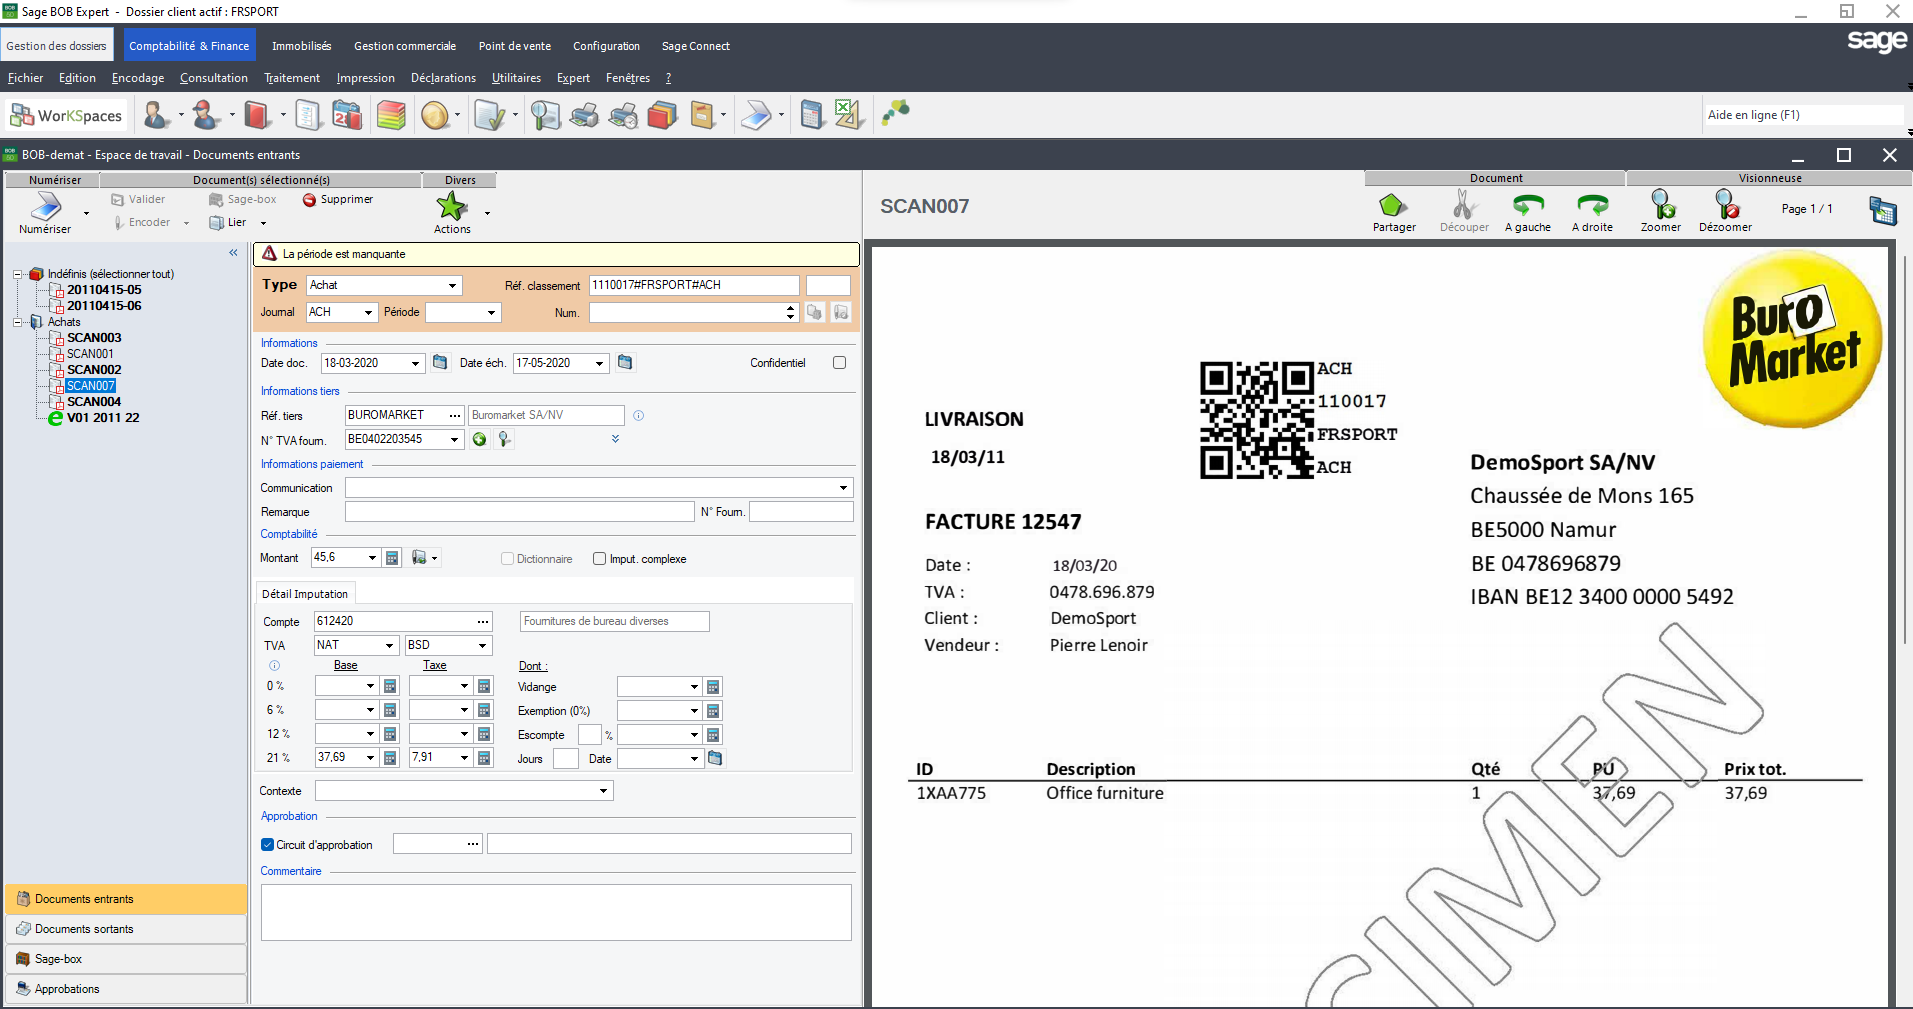Open the calendar icon next to Date doc.
This screenshot has height=1009, width=1913.
[x=440, y=362]
